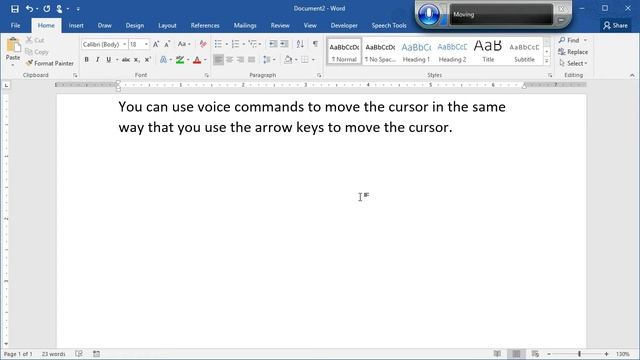Show or hide paragraph marks
640x360 pixels.
point(316,44)
